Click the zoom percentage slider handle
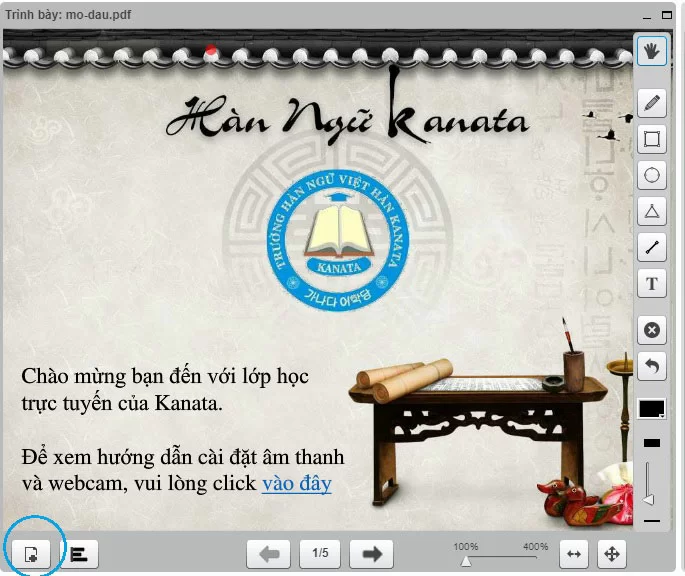 466,561
